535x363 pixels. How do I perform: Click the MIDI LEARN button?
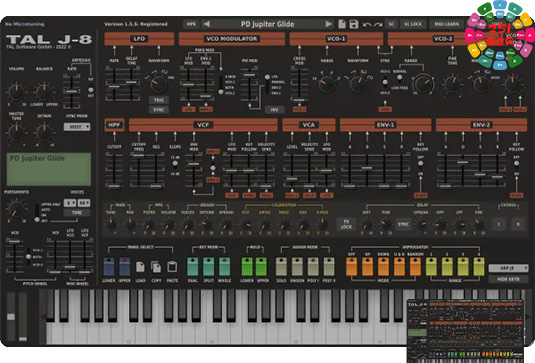point(447,24)
